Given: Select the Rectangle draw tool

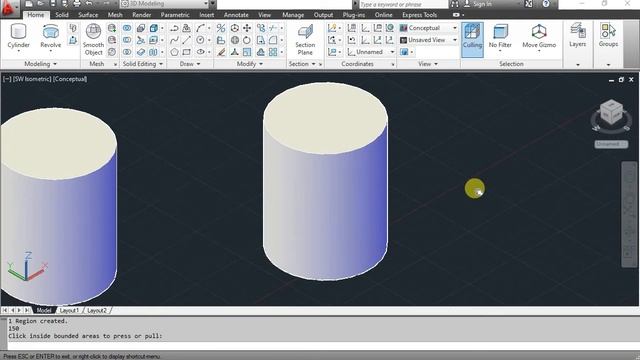Looking at the screenshot, I should (187, 52).
